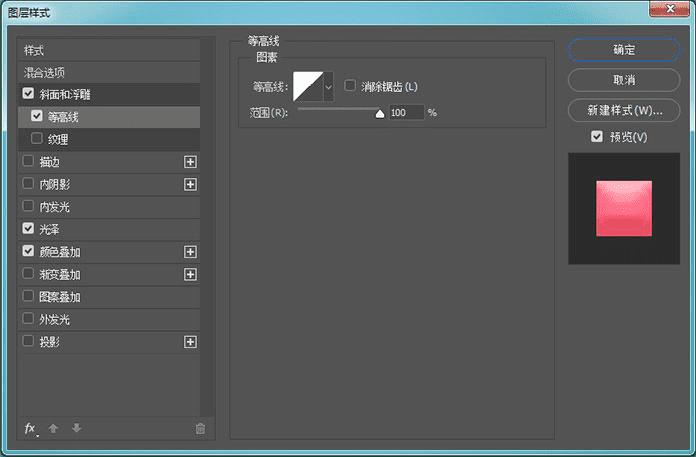The height and width of the screenshot is (457, 696).
Task: Click the move effect down arrow
Action: (x=76, y=428)
